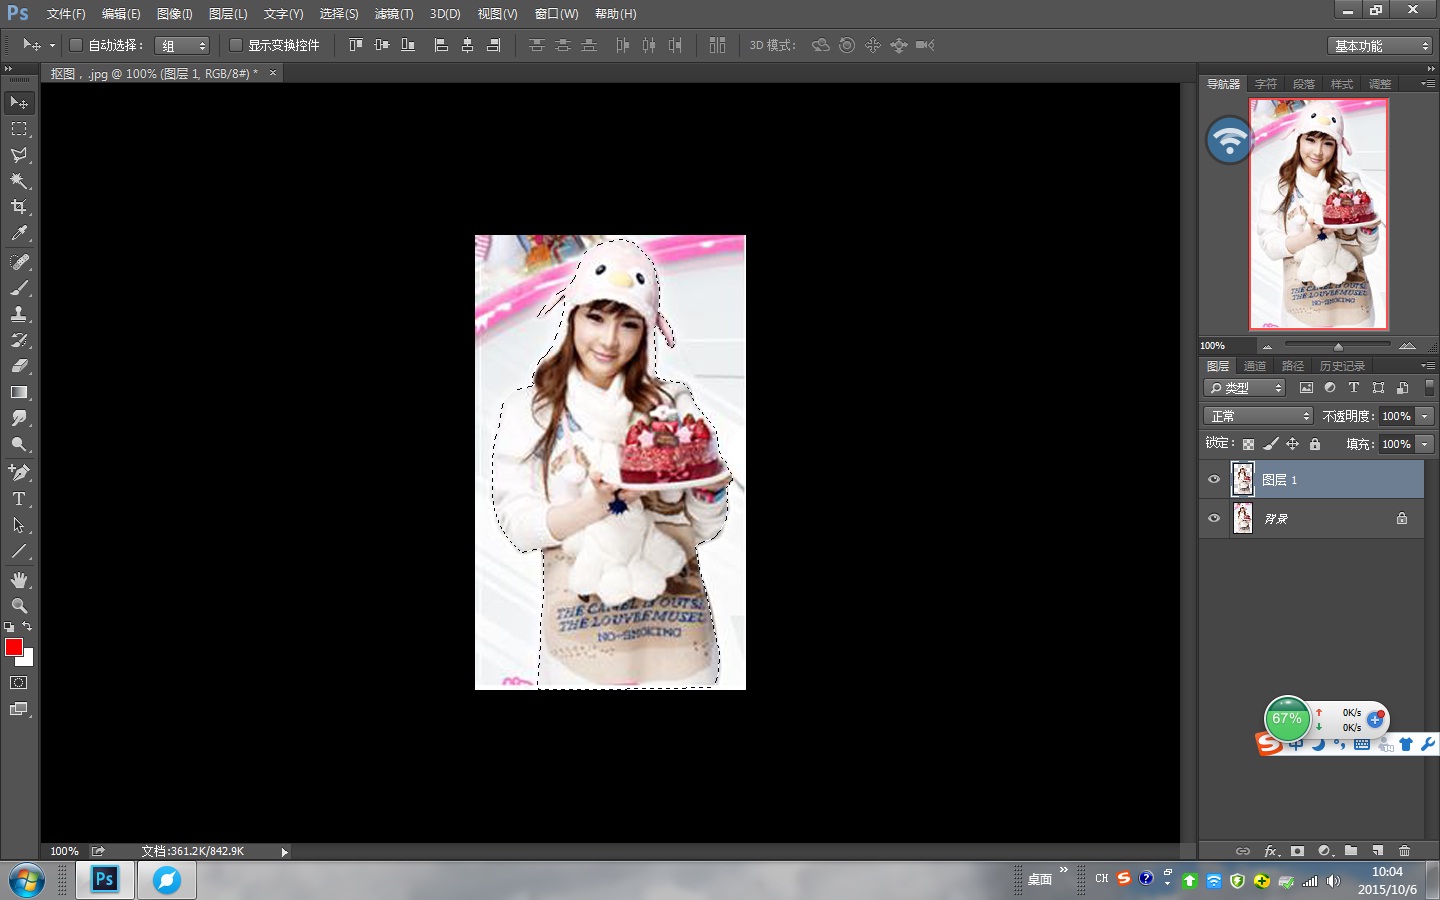Select the Crop tool
Screen dimensions: 1440x900
coord(19,207)
